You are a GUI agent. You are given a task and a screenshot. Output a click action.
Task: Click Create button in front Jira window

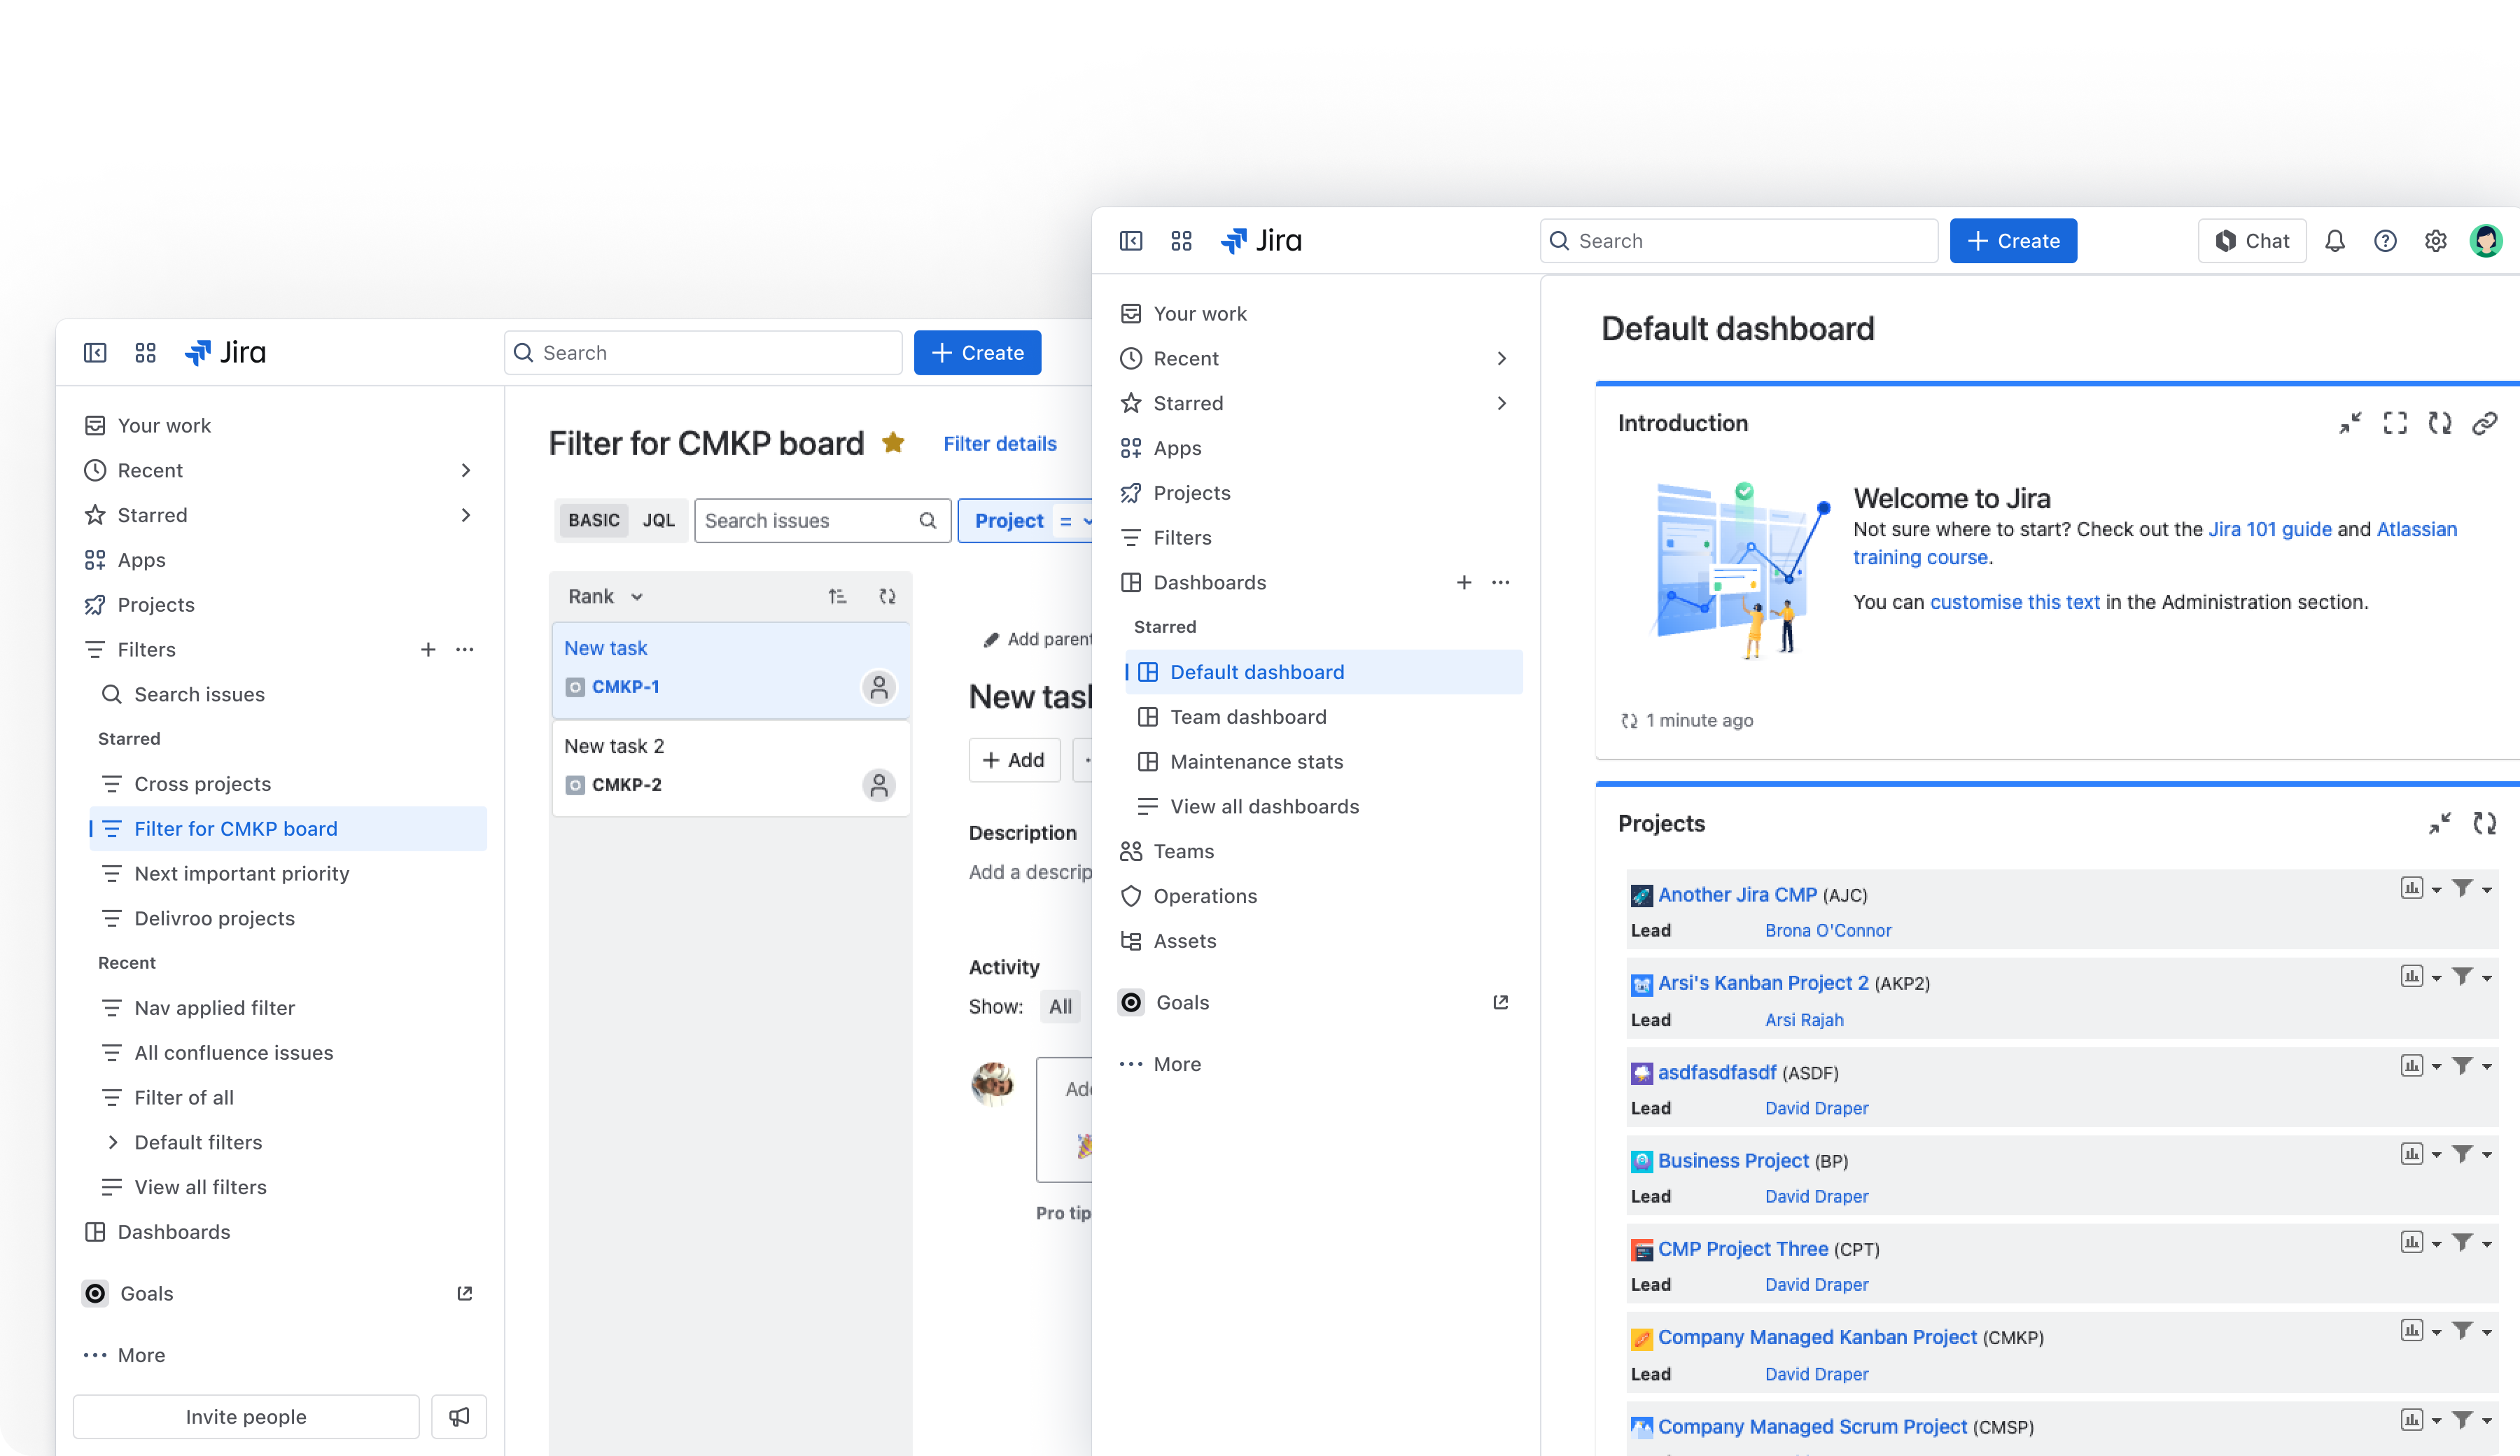click(2013, 241)
